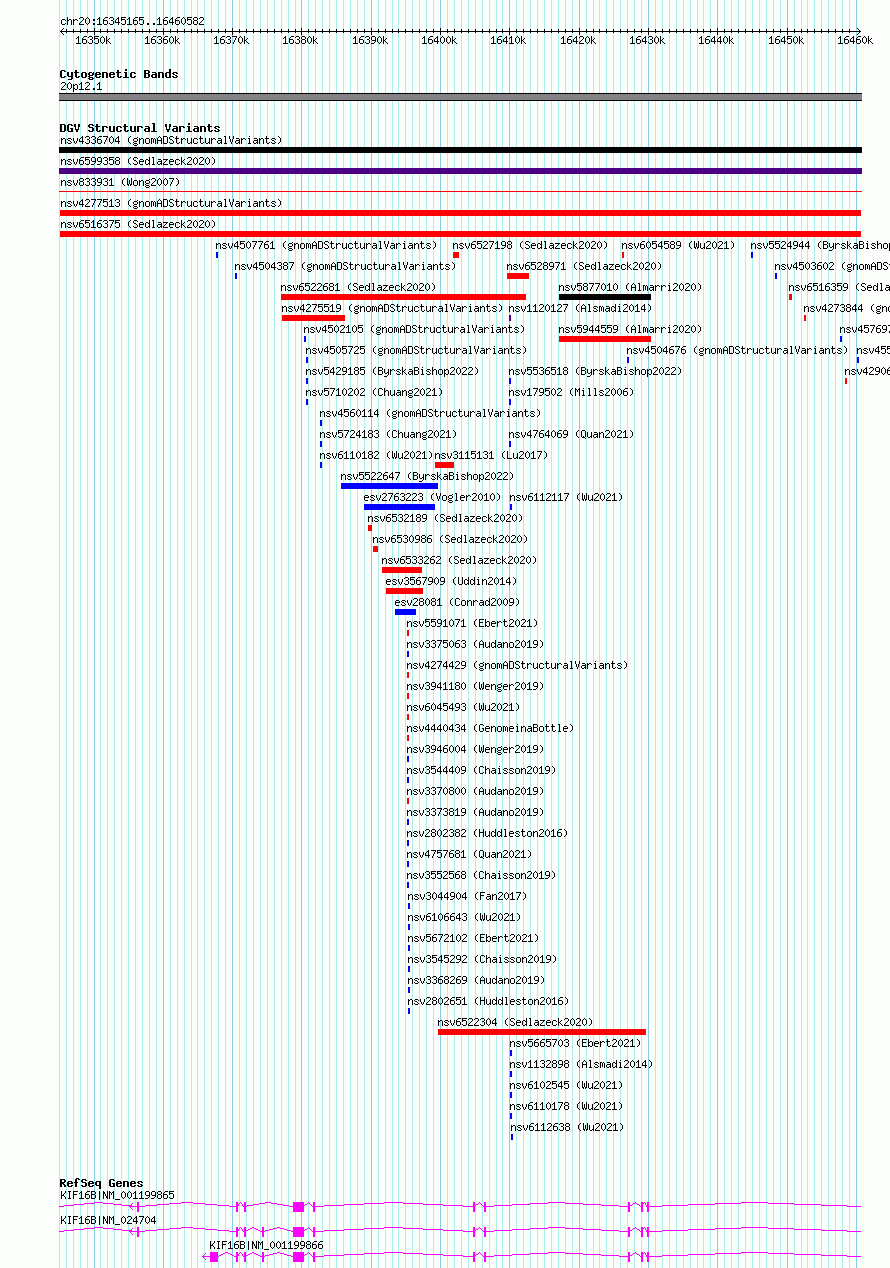Open variant nsv3545292 (Chaisson2019)

pos(481,959)
